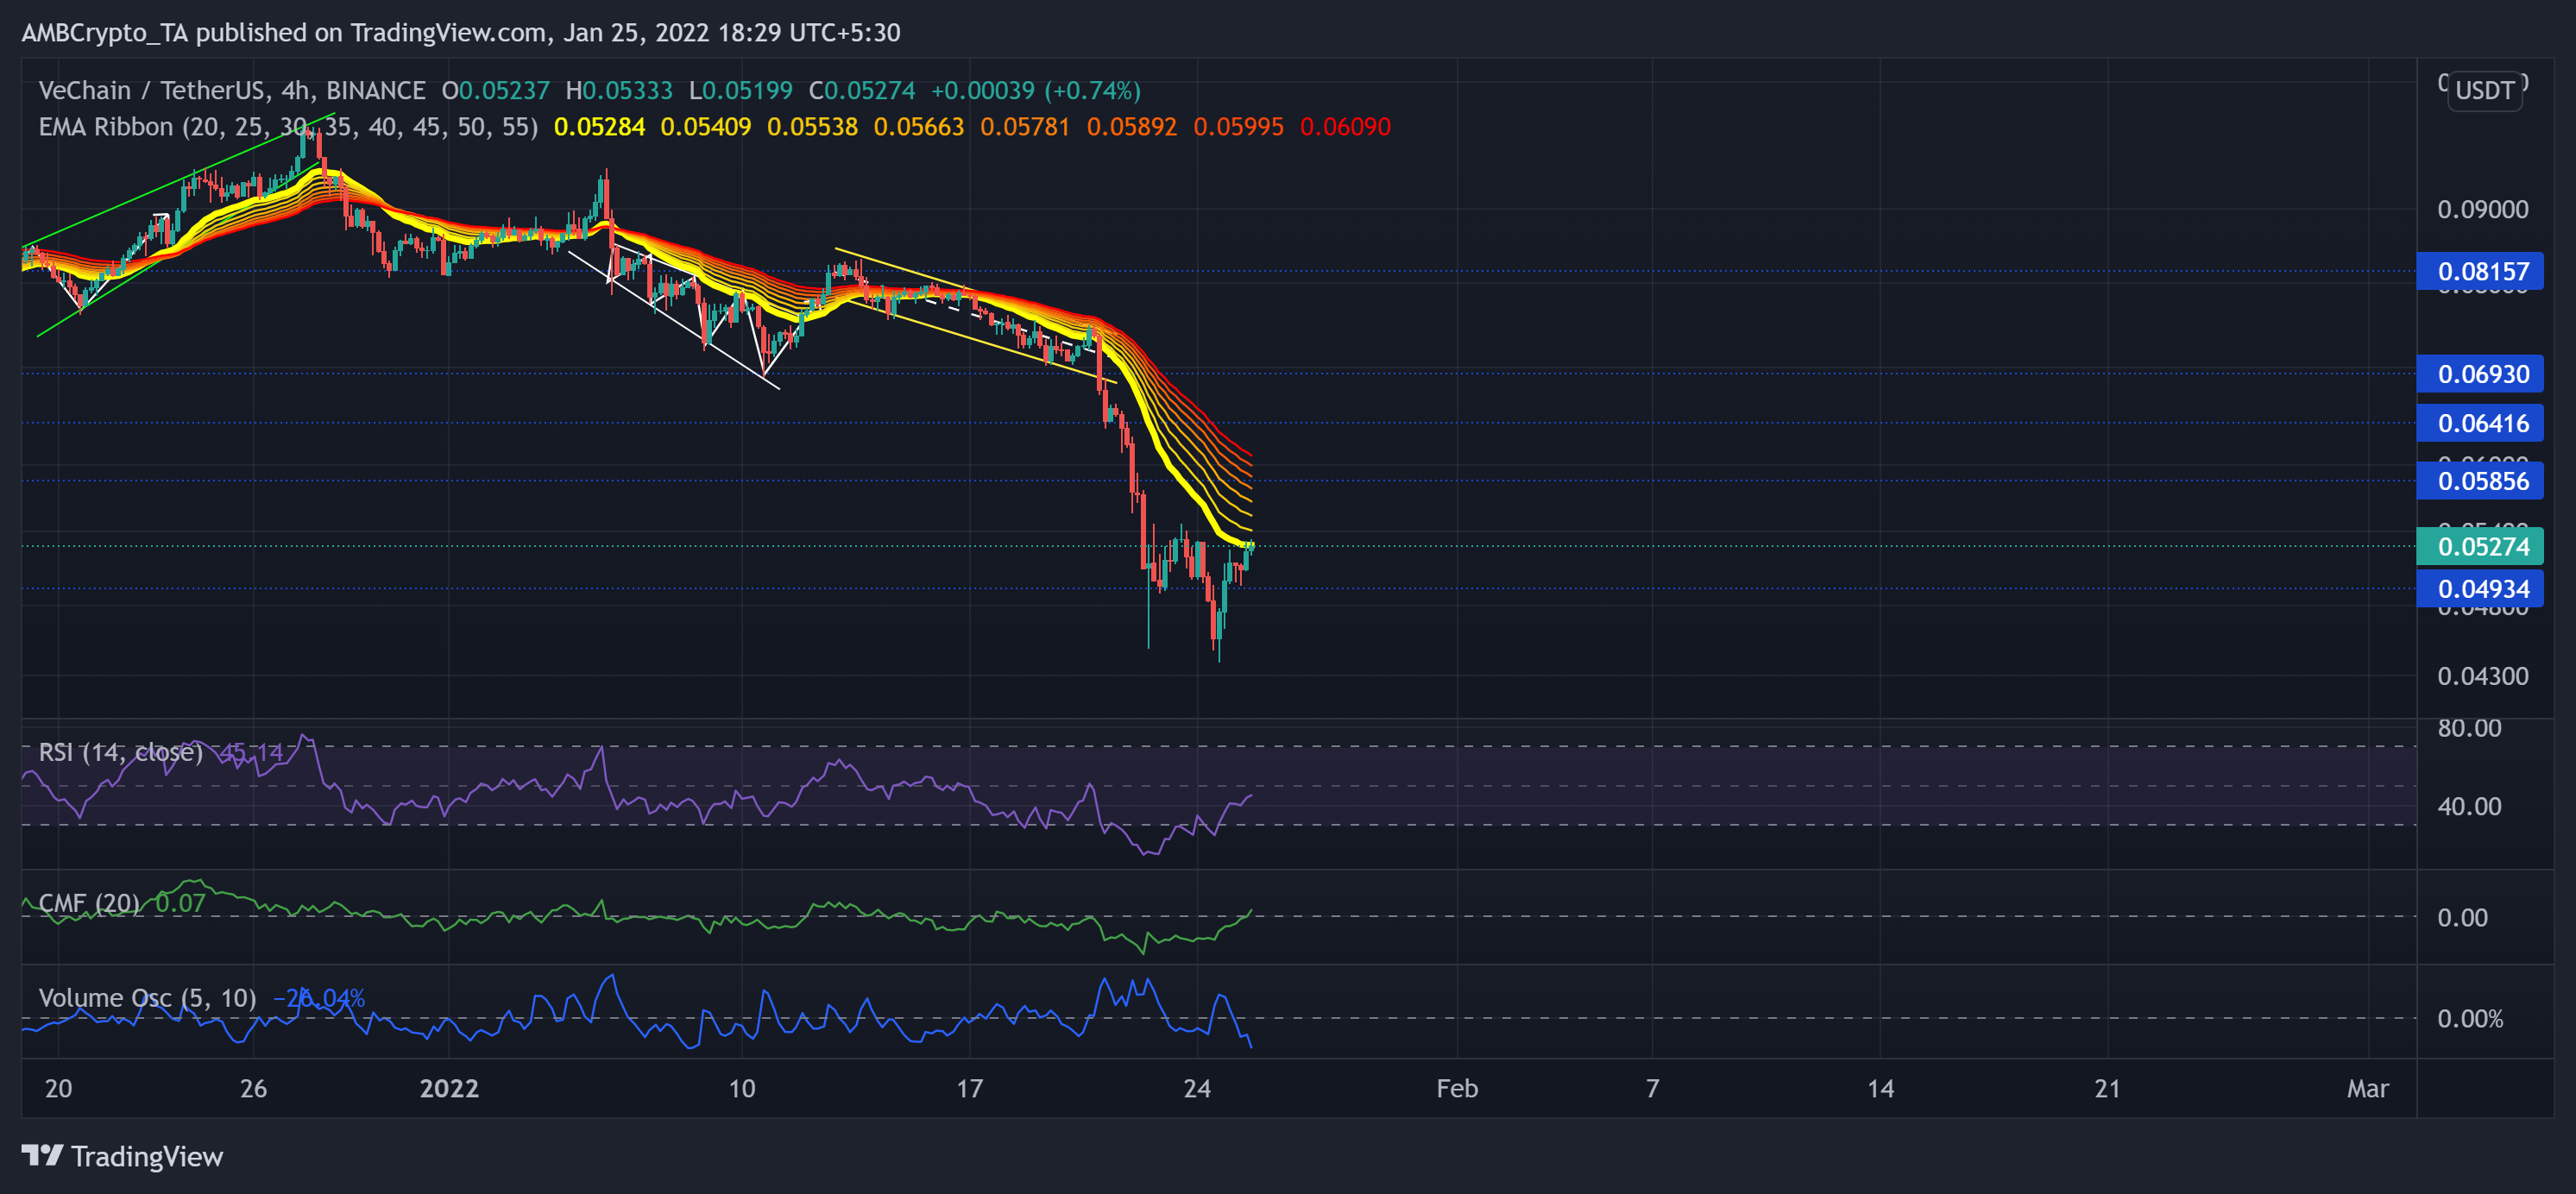Image resolution: width=2576 pixels, height=1194 pixels.
Task: Select the CMF (20) indicator label
Action: click(88, 902)
